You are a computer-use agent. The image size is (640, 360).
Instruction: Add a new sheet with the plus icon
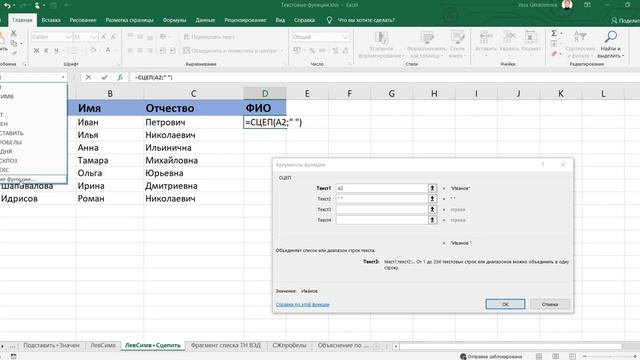[376, 346]
